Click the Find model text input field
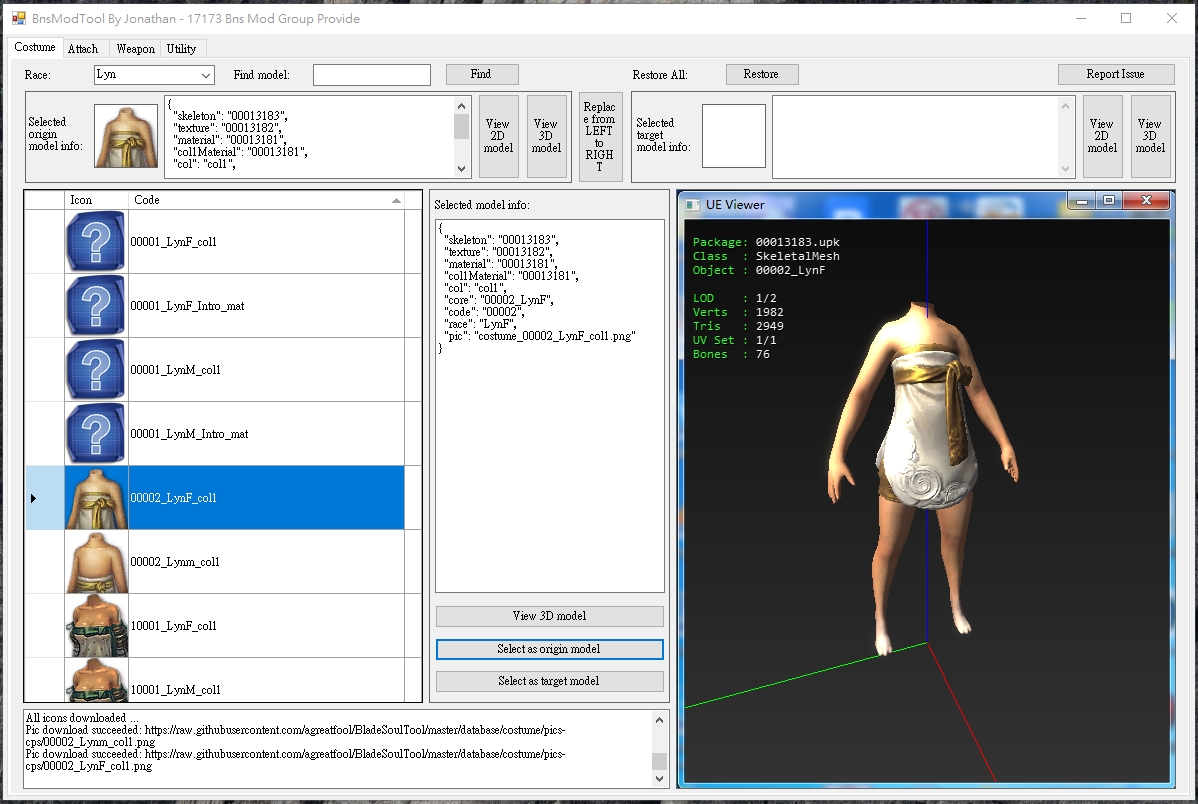Image resolution: width=1198 pixels, height=804 pixels. point(371,75)
